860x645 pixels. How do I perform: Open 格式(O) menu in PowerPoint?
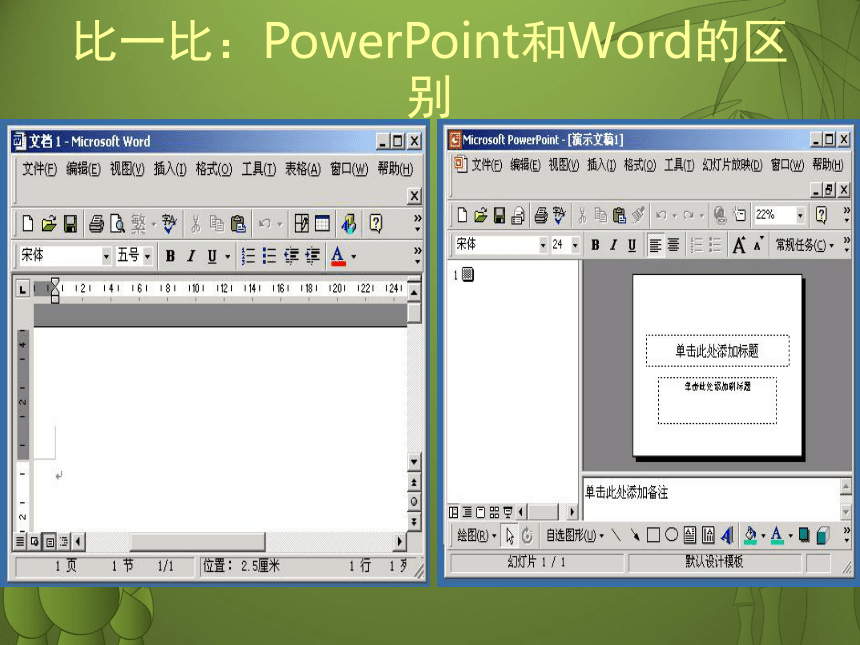click(x=640, y=165)
